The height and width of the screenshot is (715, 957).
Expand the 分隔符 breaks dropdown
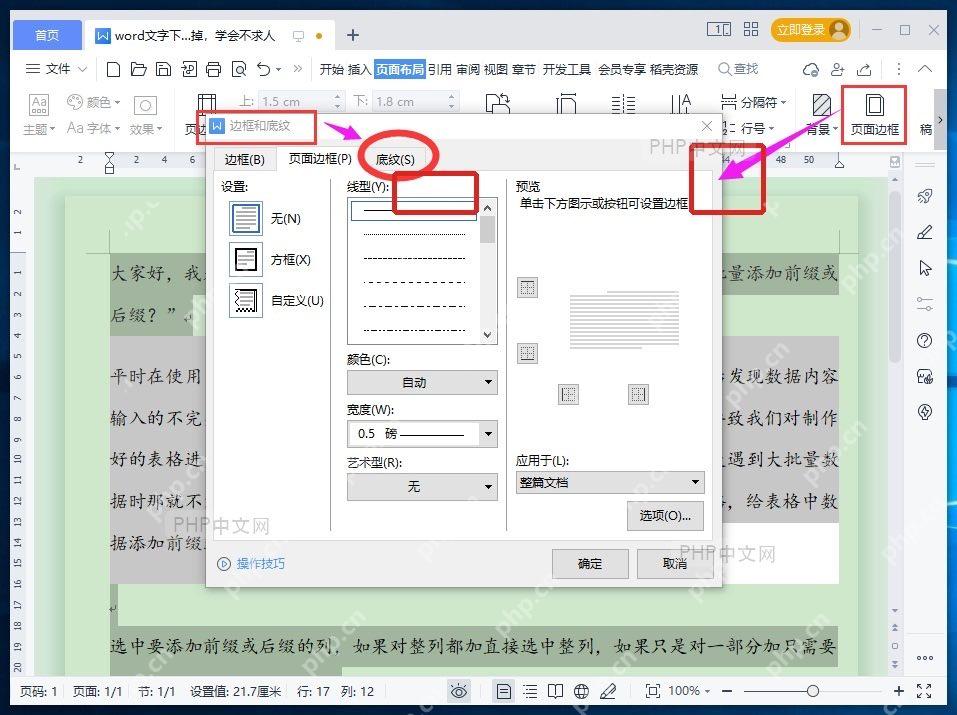(754, 102)
